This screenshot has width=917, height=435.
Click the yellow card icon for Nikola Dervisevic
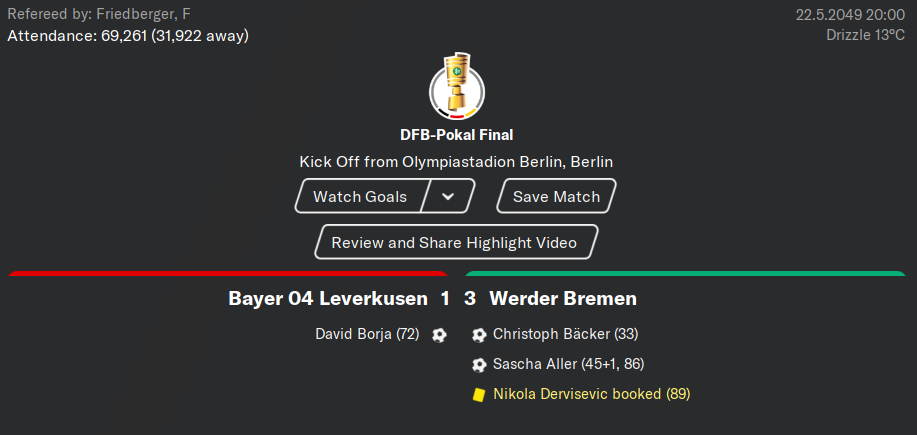pyautogui.click(x=479, y=395)
